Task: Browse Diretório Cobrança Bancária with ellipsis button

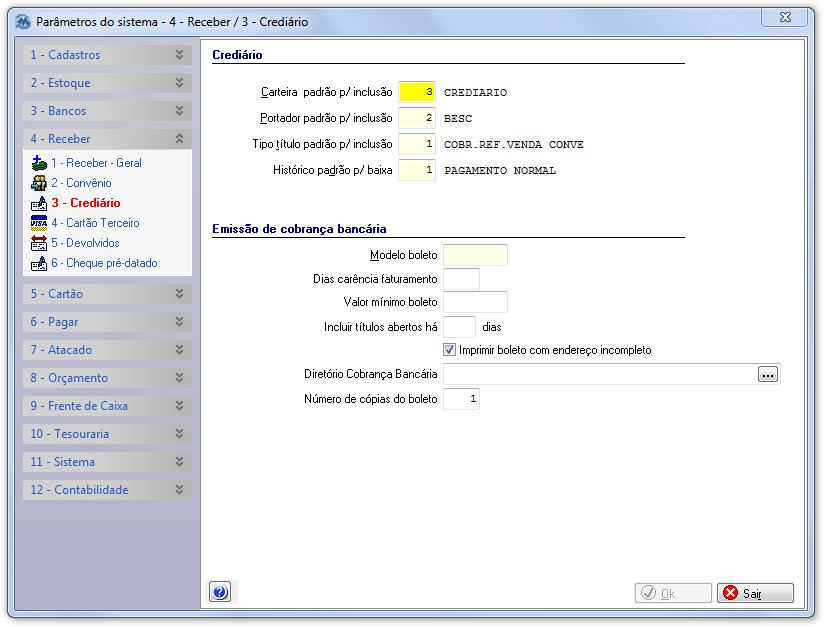Action: (x=768, y=375)
